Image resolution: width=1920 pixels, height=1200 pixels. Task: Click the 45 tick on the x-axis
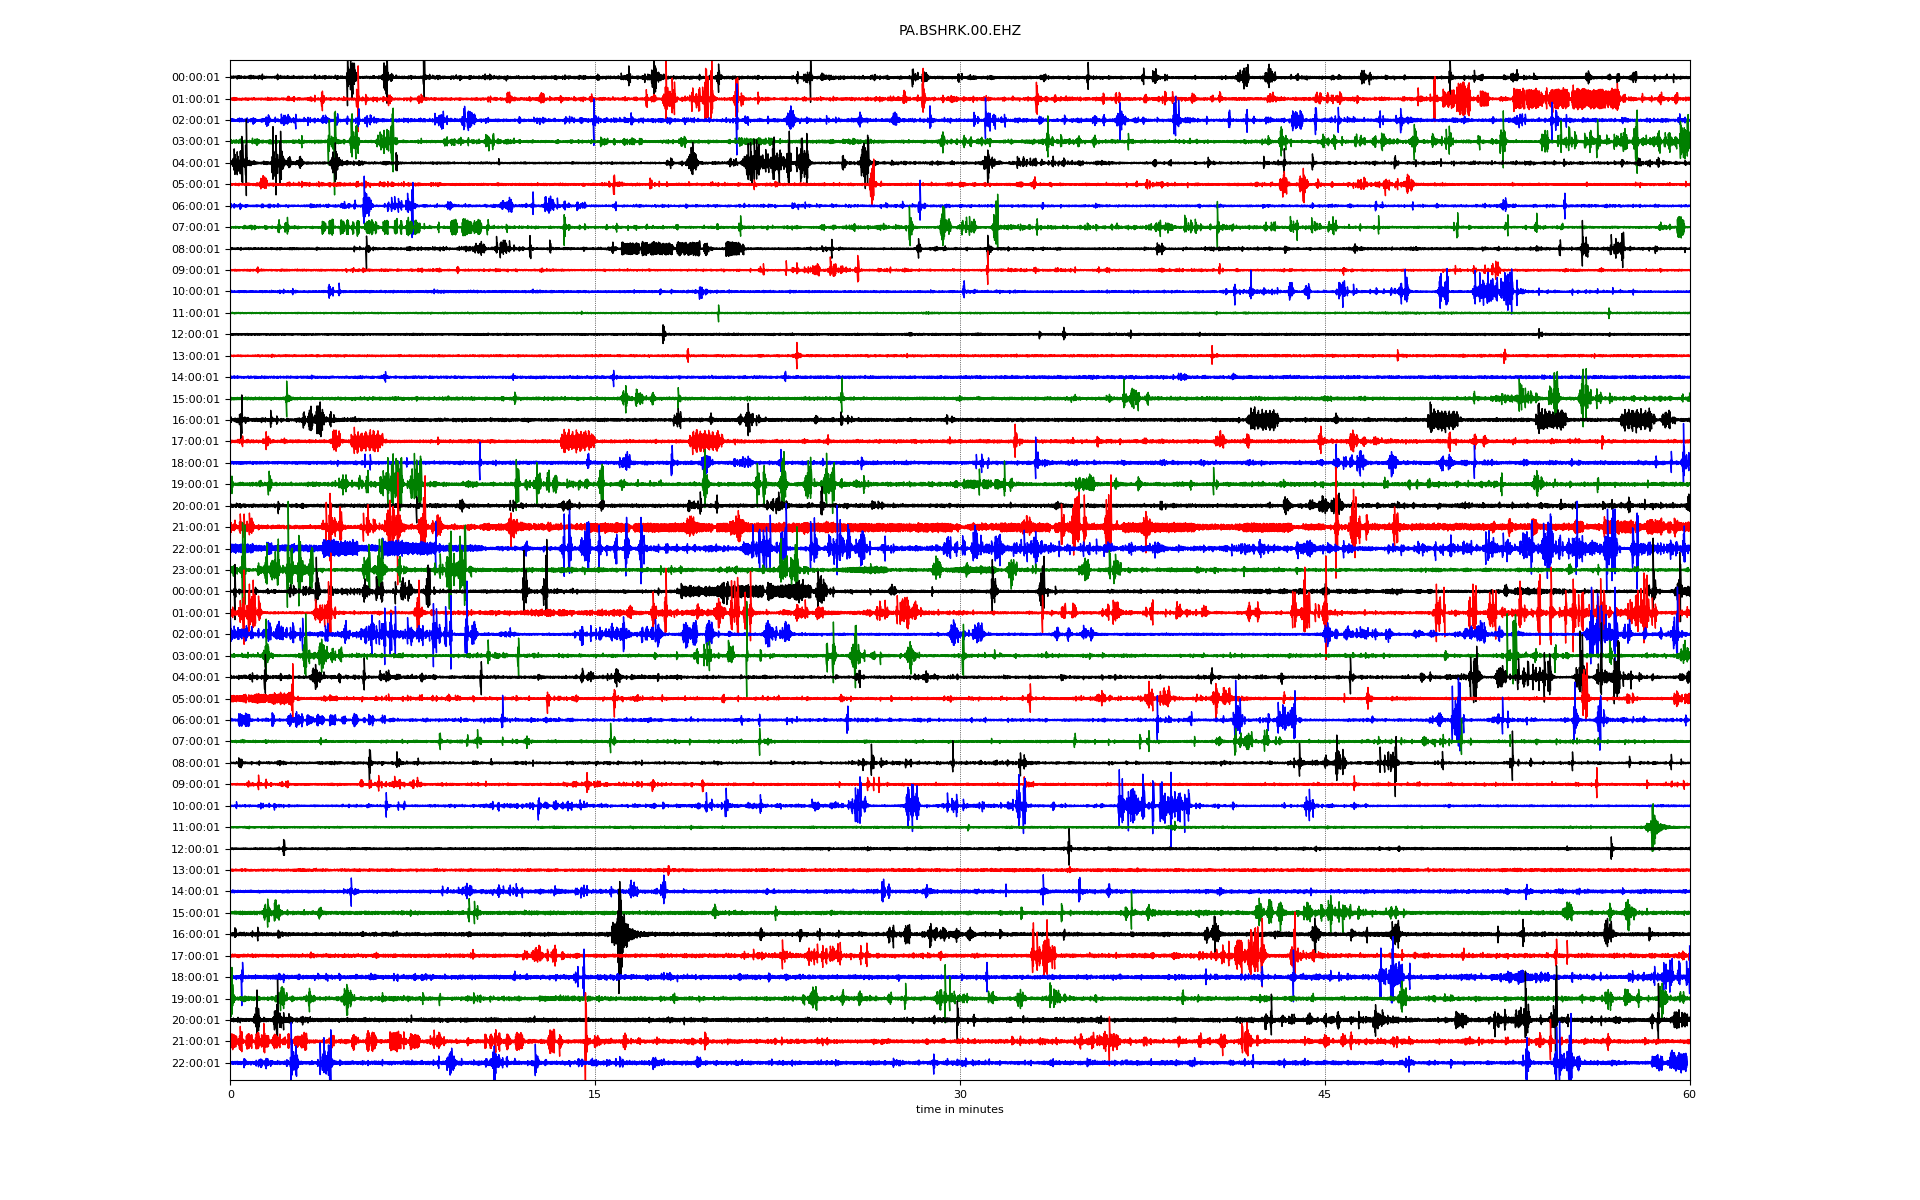(x=1325, y=1094)
